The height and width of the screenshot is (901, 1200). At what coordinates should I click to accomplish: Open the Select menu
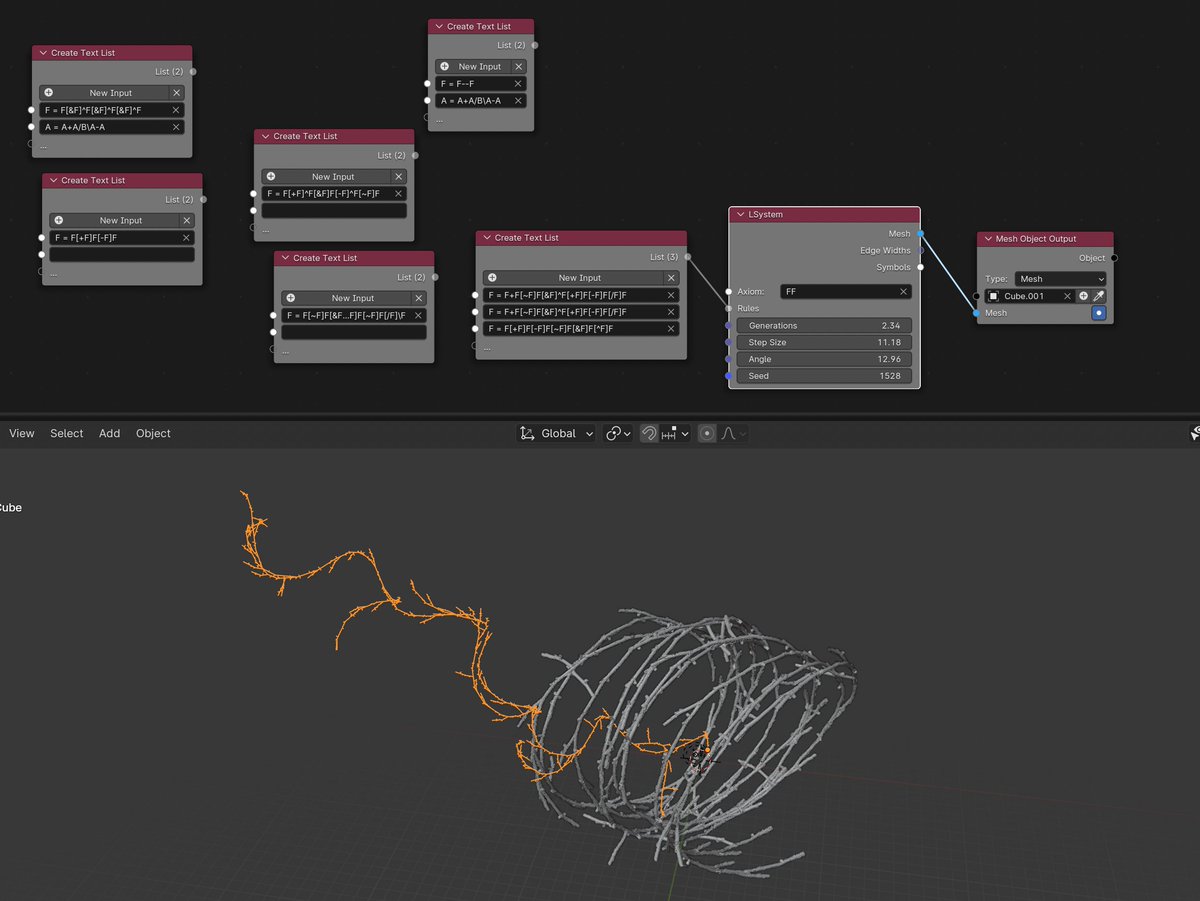(x=67, y=433)
